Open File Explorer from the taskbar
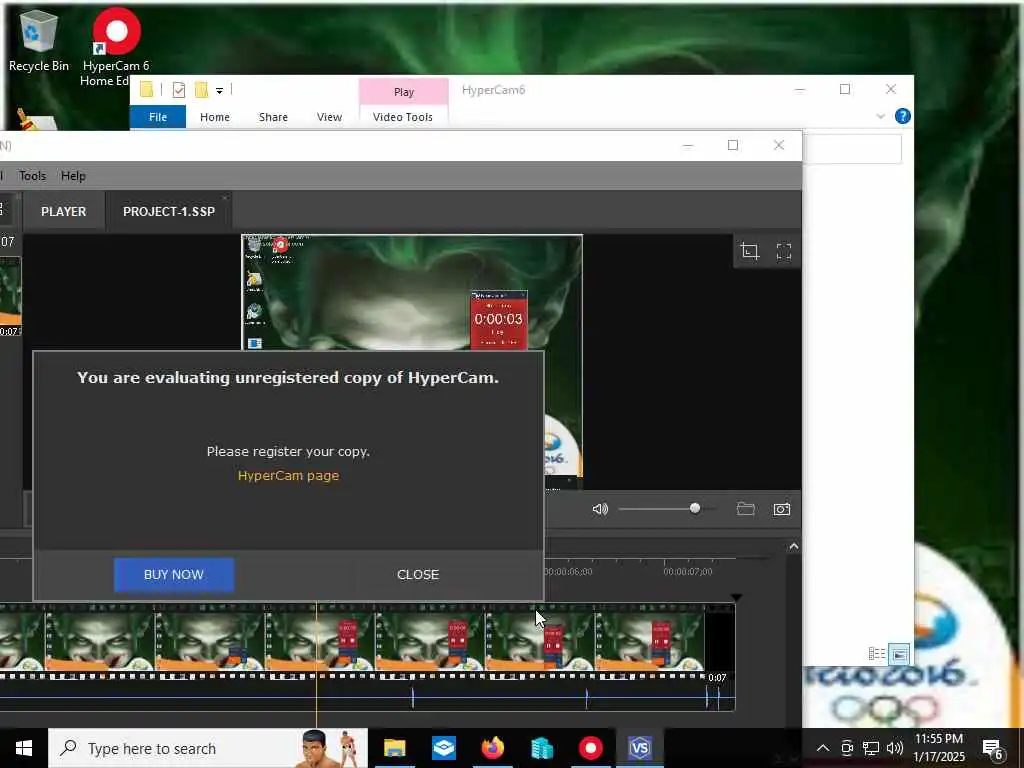The width and height of the screenshot is (1024, 768). pyautogui.click(x=394, y=748)
